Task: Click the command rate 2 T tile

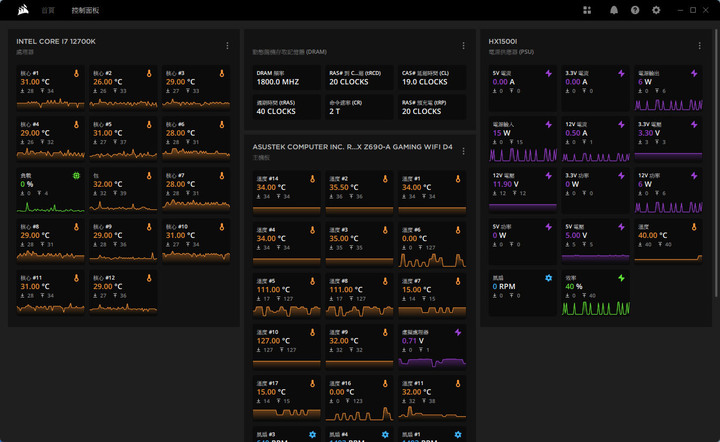Action: tap(359, 107)
